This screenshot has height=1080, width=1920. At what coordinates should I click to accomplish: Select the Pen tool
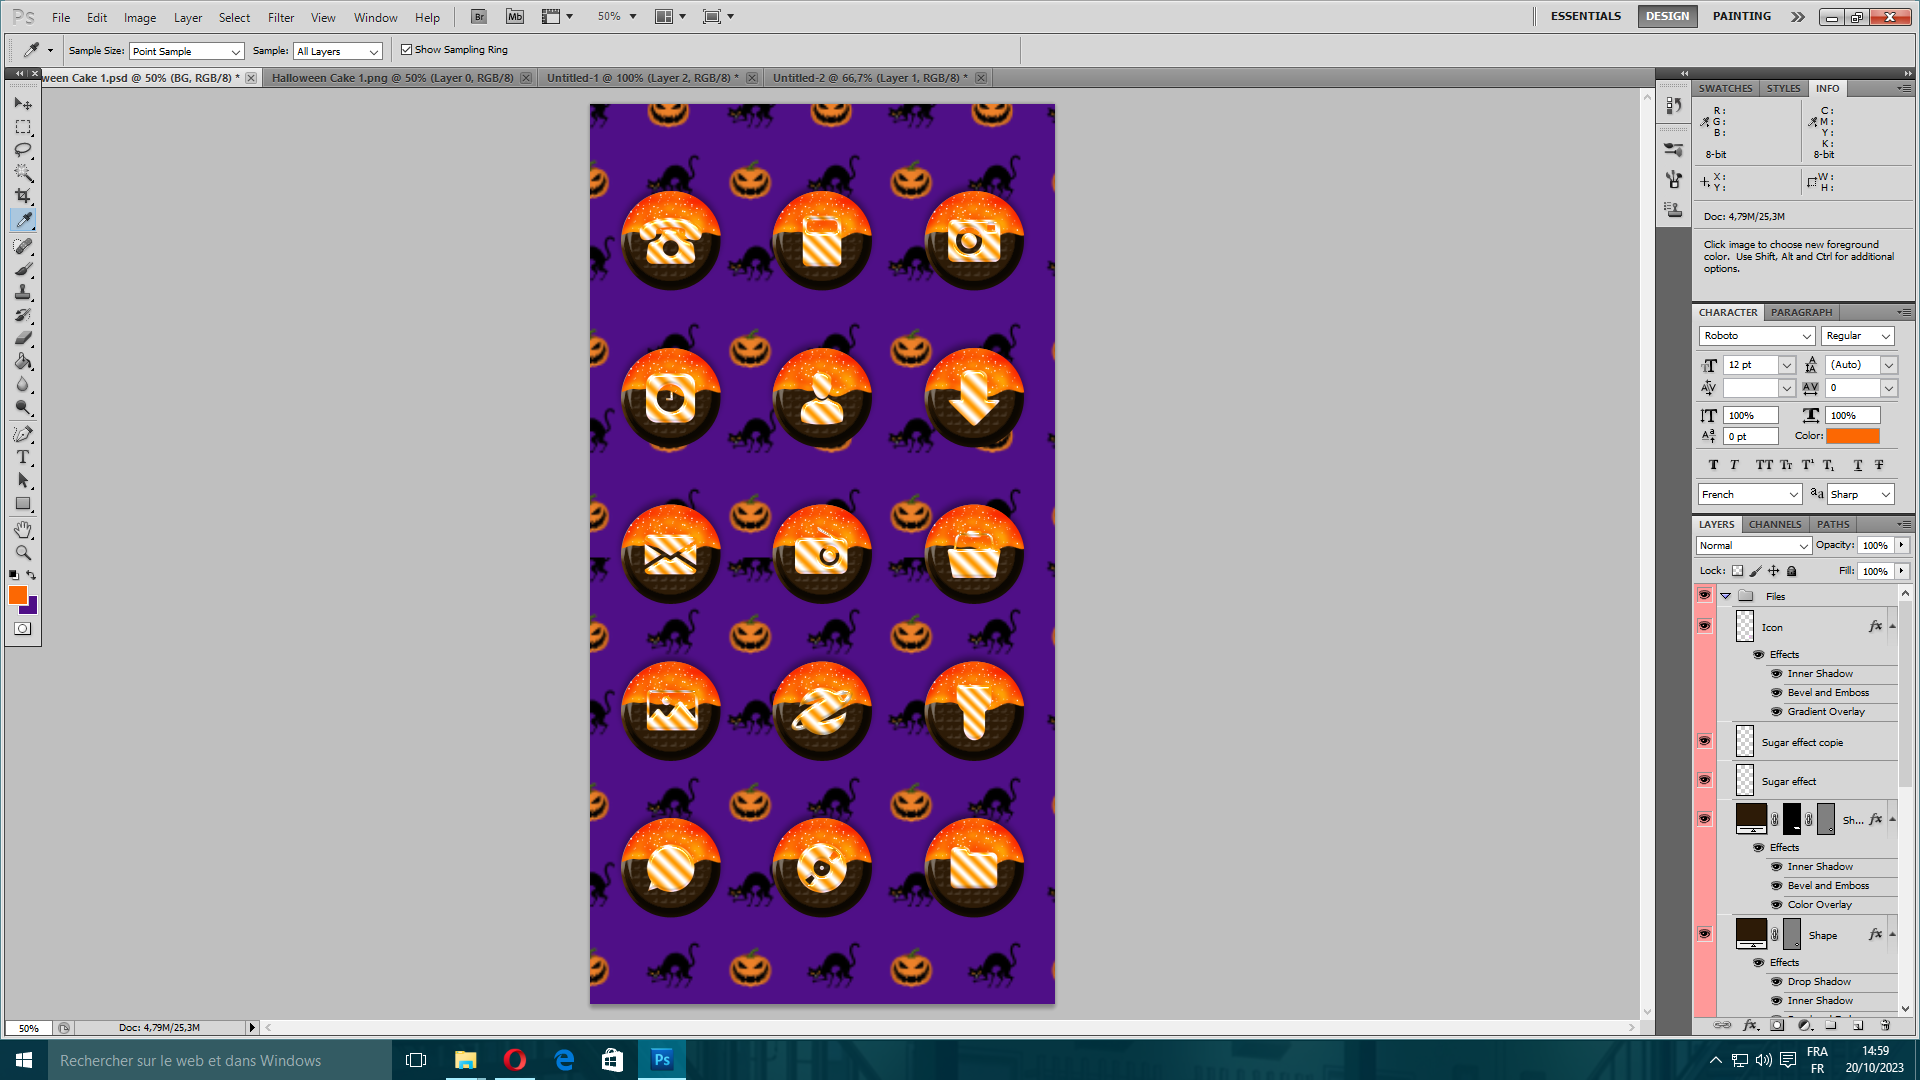[23, 434]
